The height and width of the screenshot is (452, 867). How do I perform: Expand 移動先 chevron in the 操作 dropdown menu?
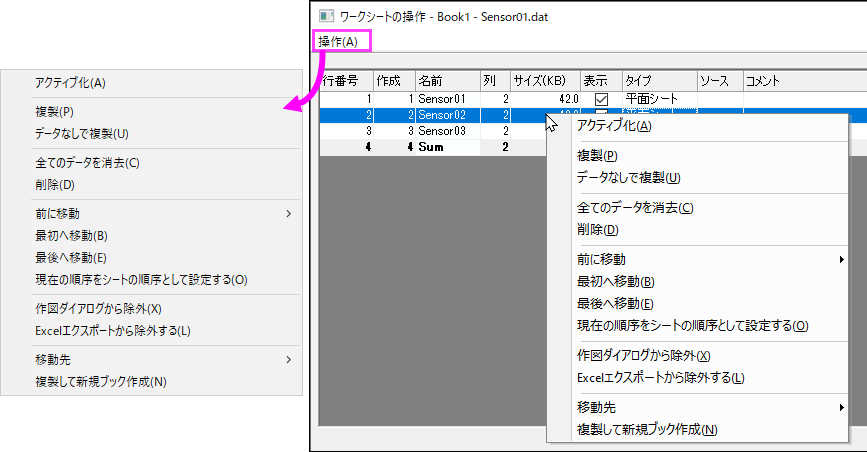click(x=289, y=360)
